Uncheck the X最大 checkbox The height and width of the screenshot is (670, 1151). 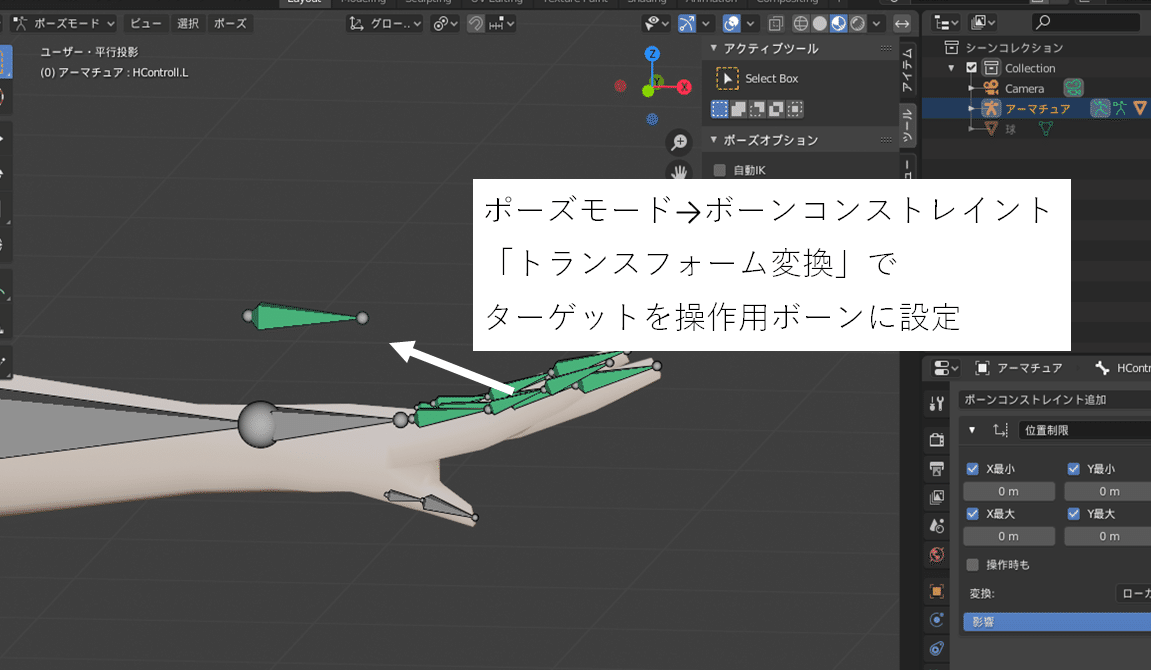pos(973,514)
